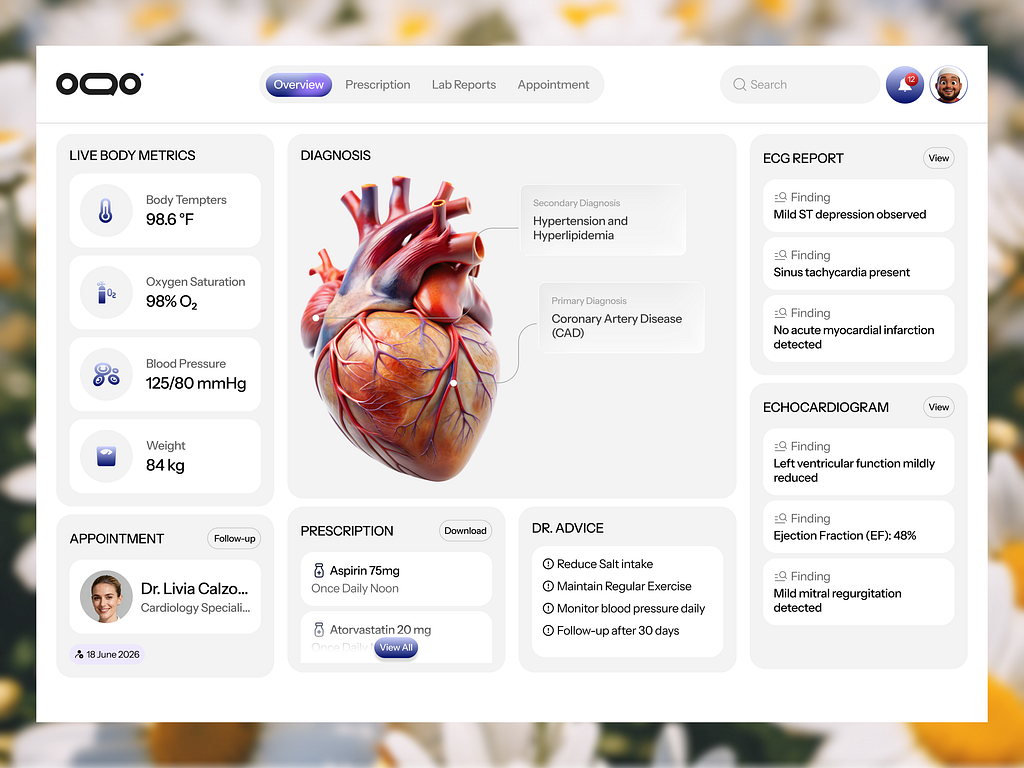Open the Prescription tab
This screenshot has height=768, width=1024.
tap(377, 85)
